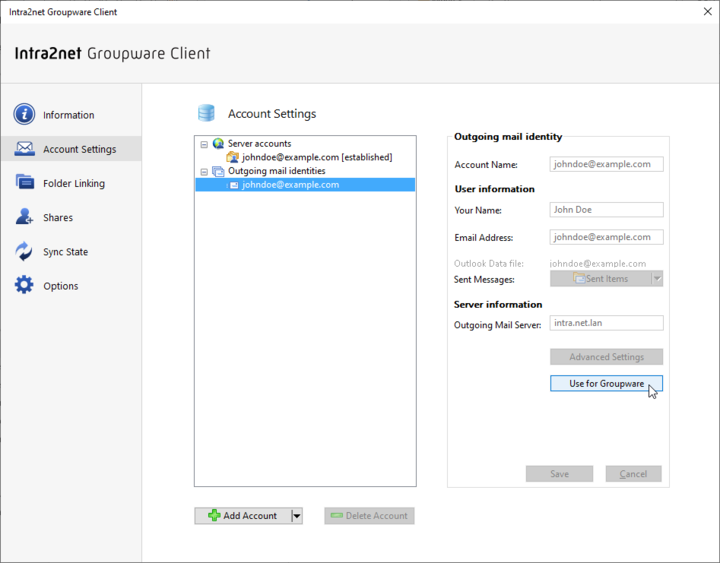Open the Add Account dropdown arrow
The width and height of the screenshot is (720, 563).
tap(297, 516)
